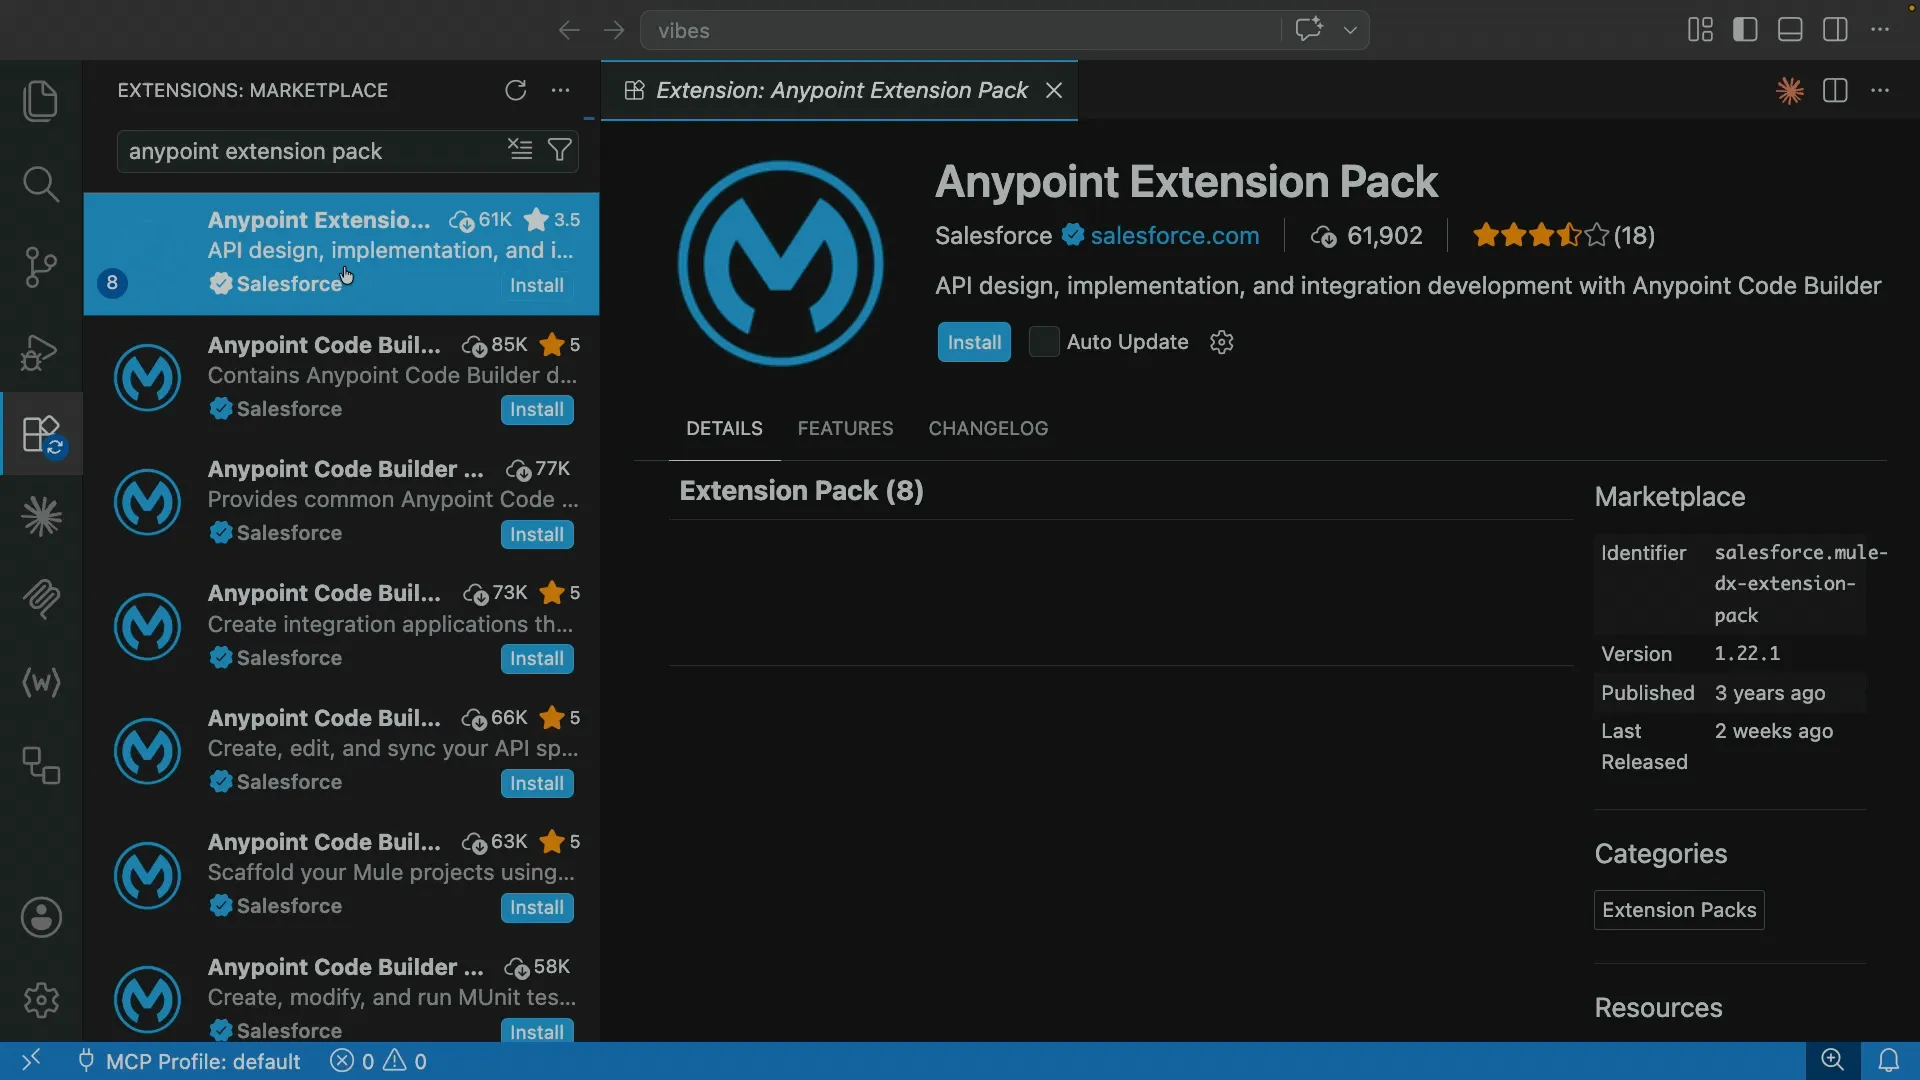Switch to the FEATURES tab
Image resolution: width=1920 pixels, height=1080 pixels.
click(x=845, y=428)
